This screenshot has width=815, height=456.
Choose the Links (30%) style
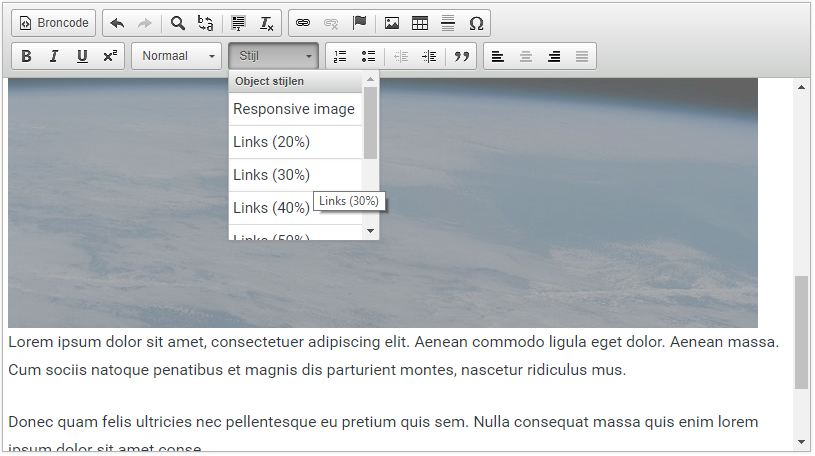(295, 175)
